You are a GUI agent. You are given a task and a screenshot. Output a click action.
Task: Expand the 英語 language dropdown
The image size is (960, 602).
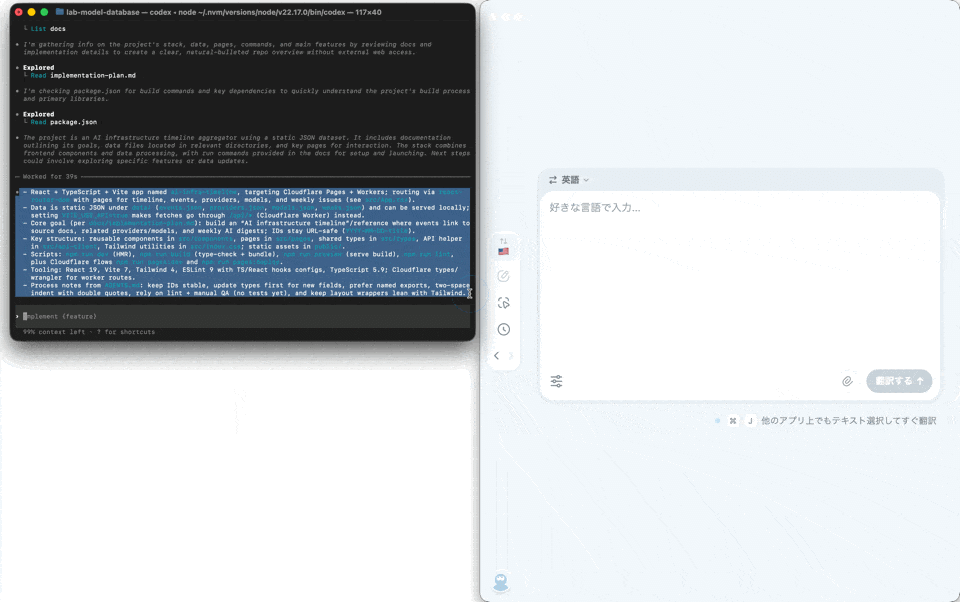pos(575,180)
